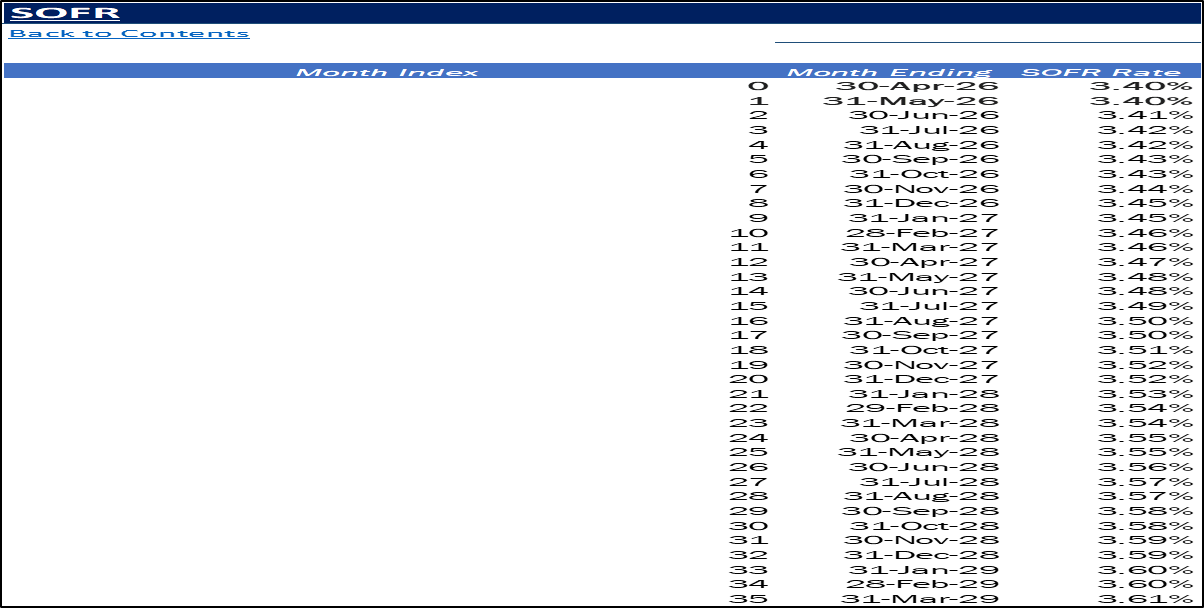Select date cell 31-Dec-28

[x=923, y=555]
